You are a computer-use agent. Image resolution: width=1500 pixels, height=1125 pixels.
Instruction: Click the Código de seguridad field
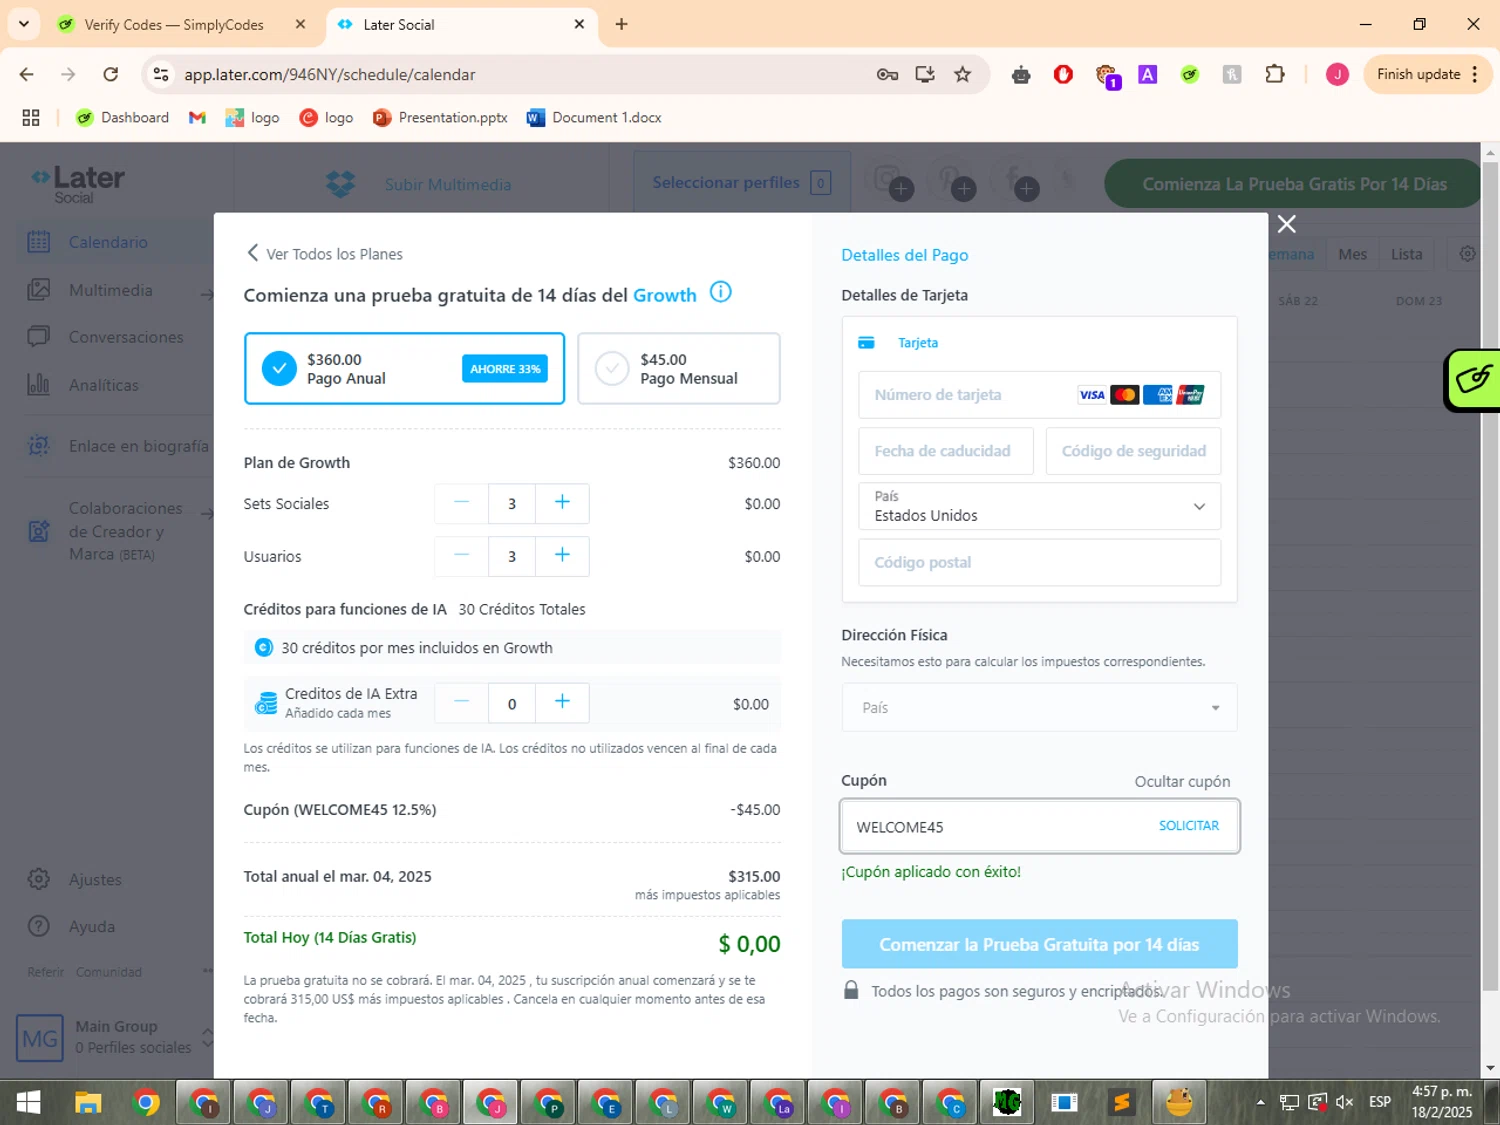[x=1133, y=451]
